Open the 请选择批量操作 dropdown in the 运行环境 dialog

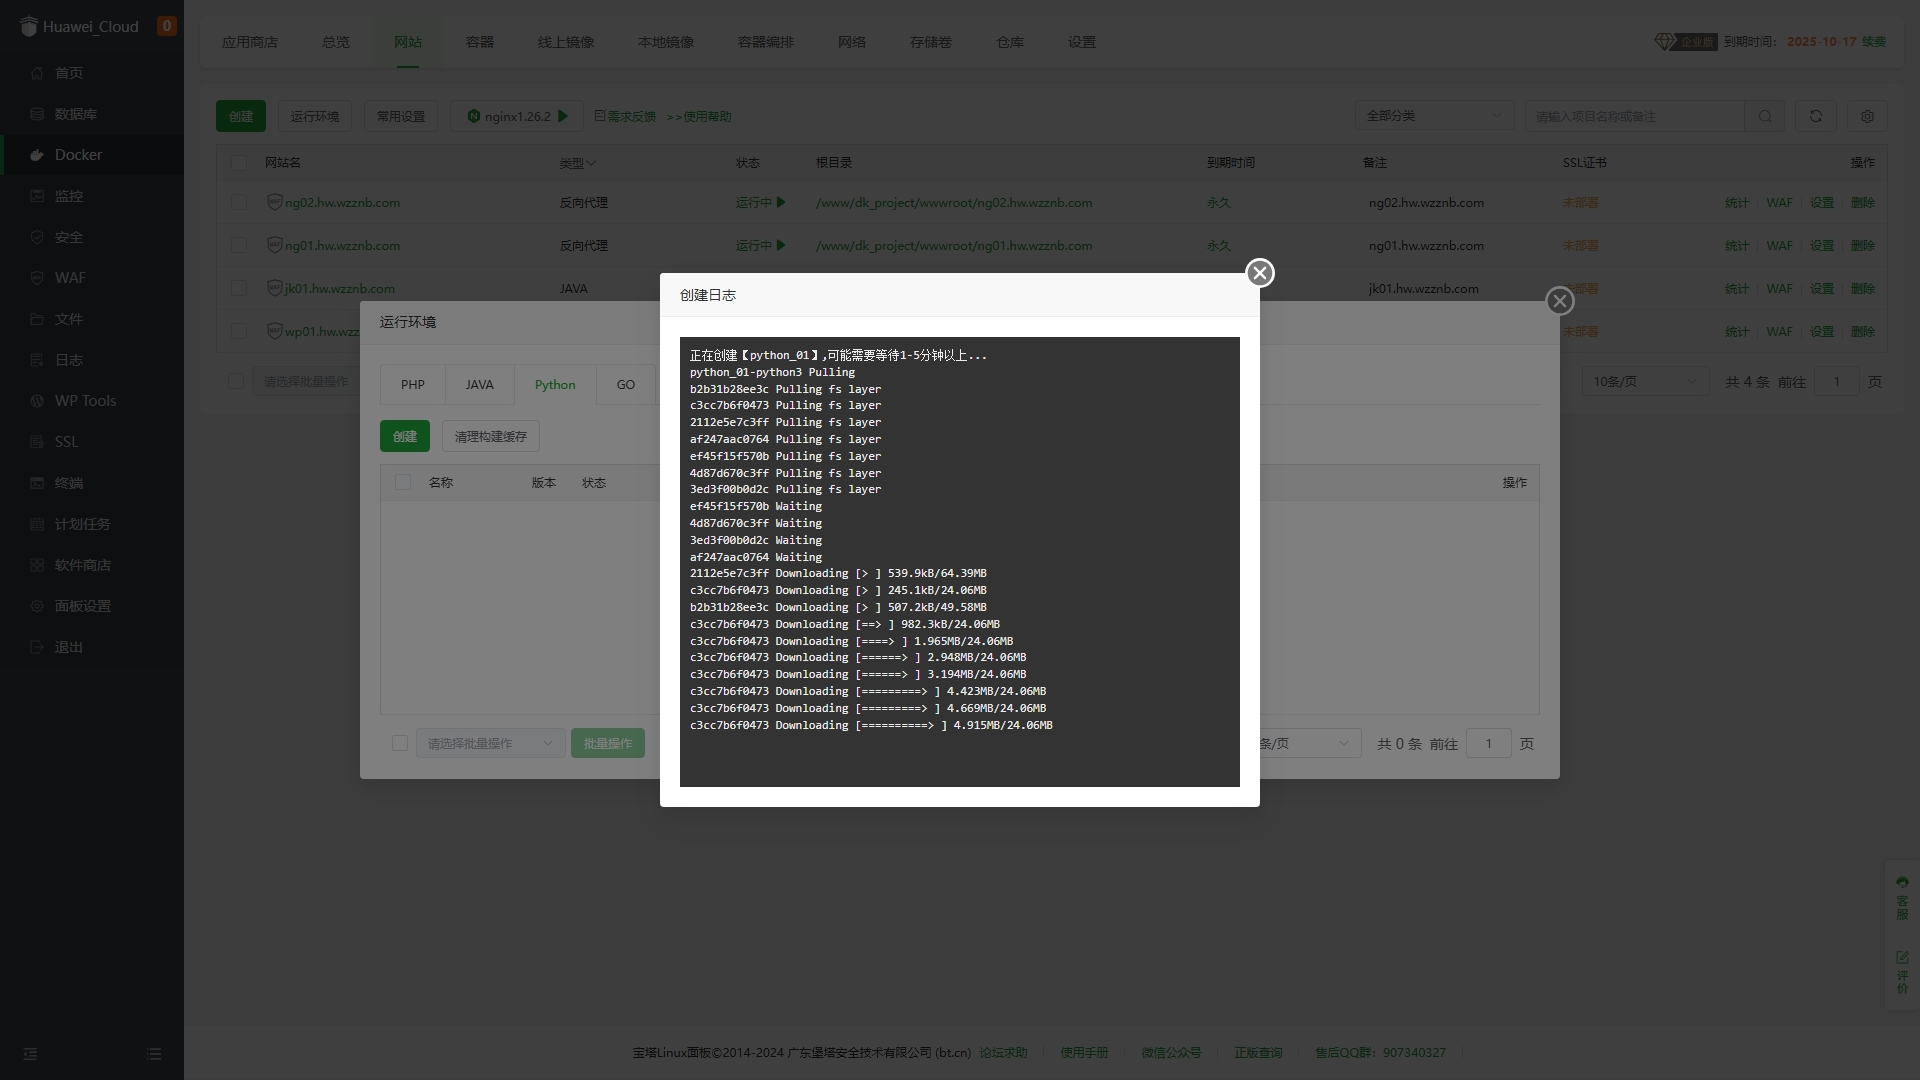pyautogui.click(x=490, y=743)
